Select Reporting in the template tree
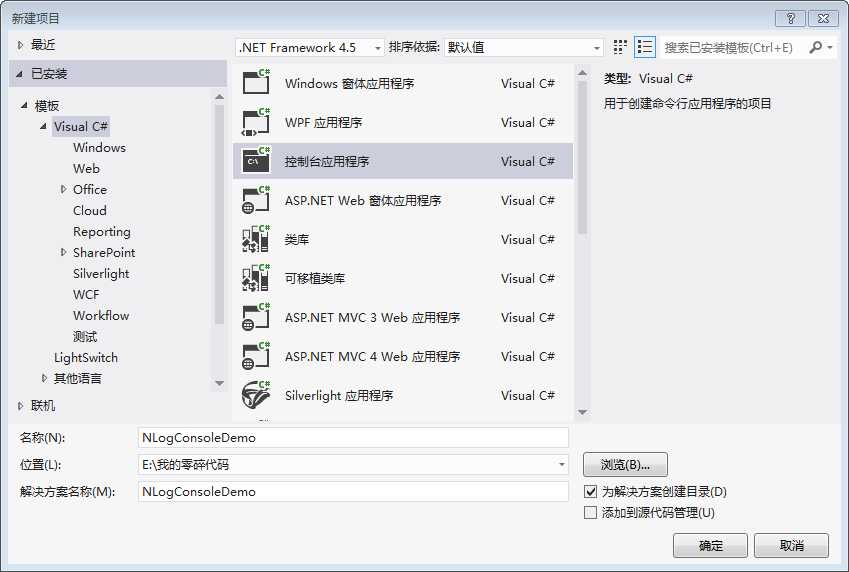 click(102, 231)
